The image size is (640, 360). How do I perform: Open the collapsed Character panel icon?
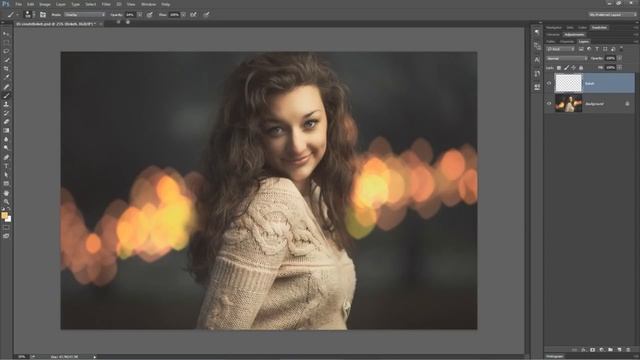tap(537, 60)
